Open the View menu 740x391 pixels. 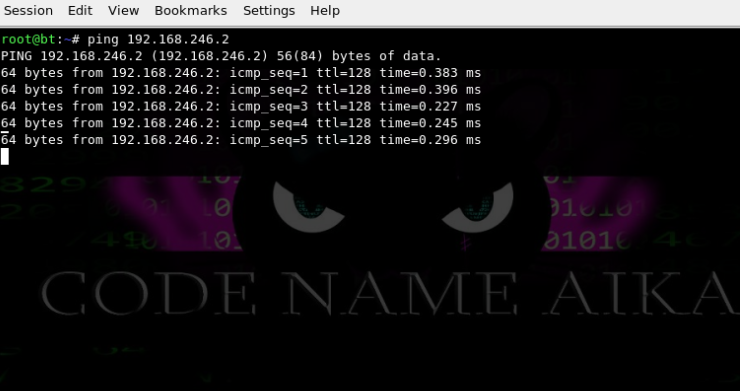[123, 10]
